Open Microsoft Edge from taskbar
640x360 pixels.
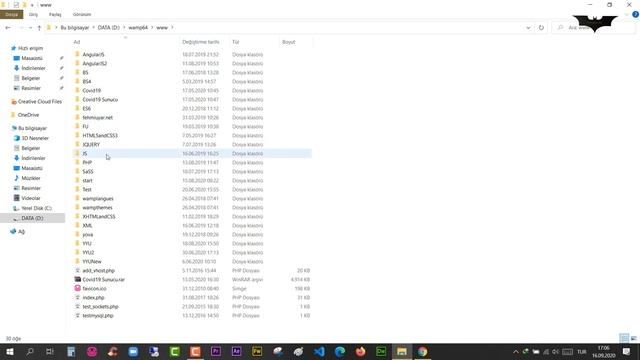pos(340,351)
